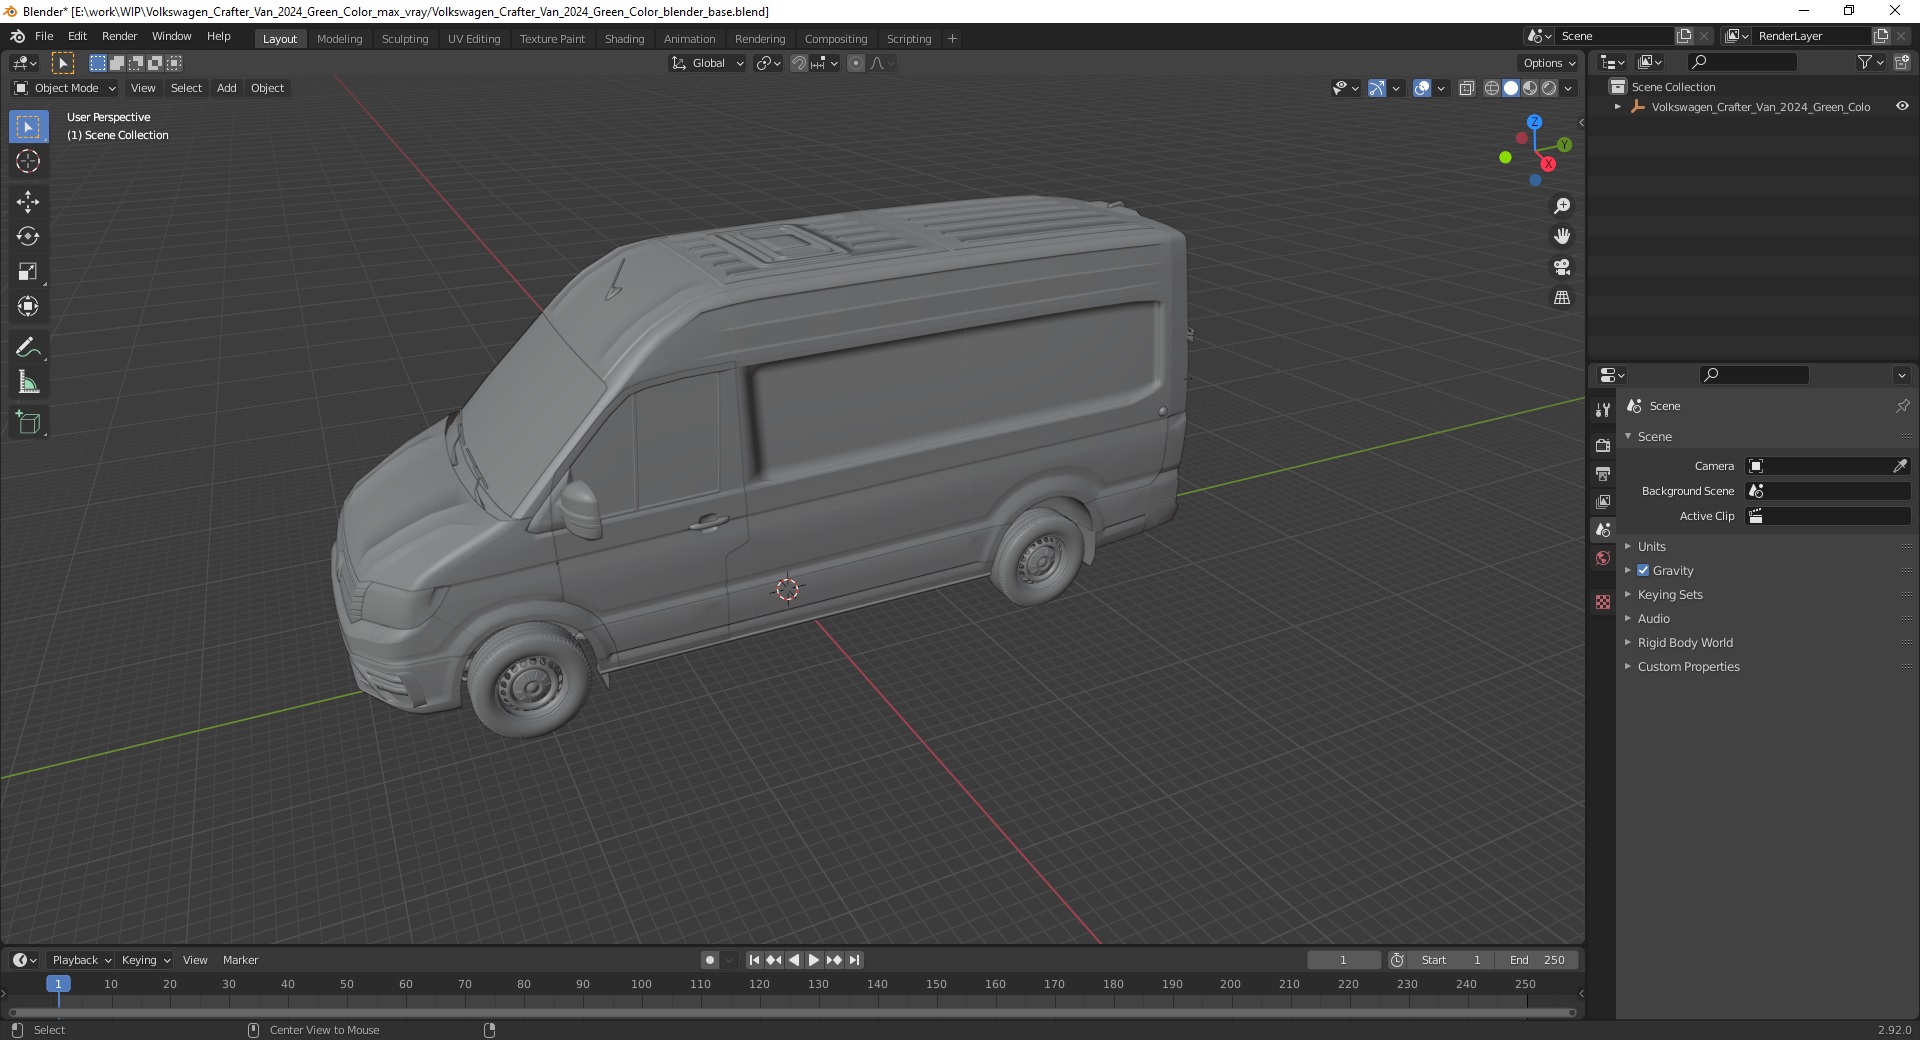This screenshot has width=1920, height=1040.
Task: Click the new collection icon in Outliner
Action: [x=1902, y=62]
